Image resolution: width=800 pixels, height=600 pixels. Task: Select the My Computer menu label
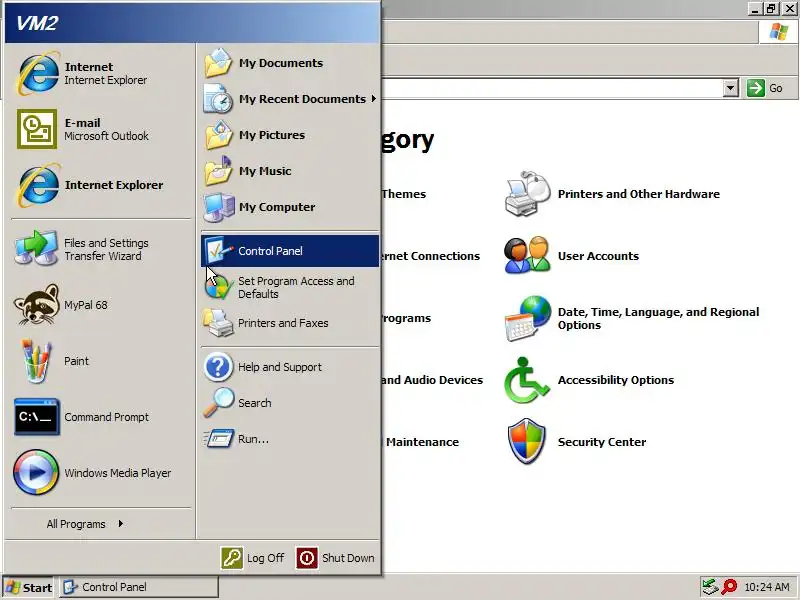277,207
